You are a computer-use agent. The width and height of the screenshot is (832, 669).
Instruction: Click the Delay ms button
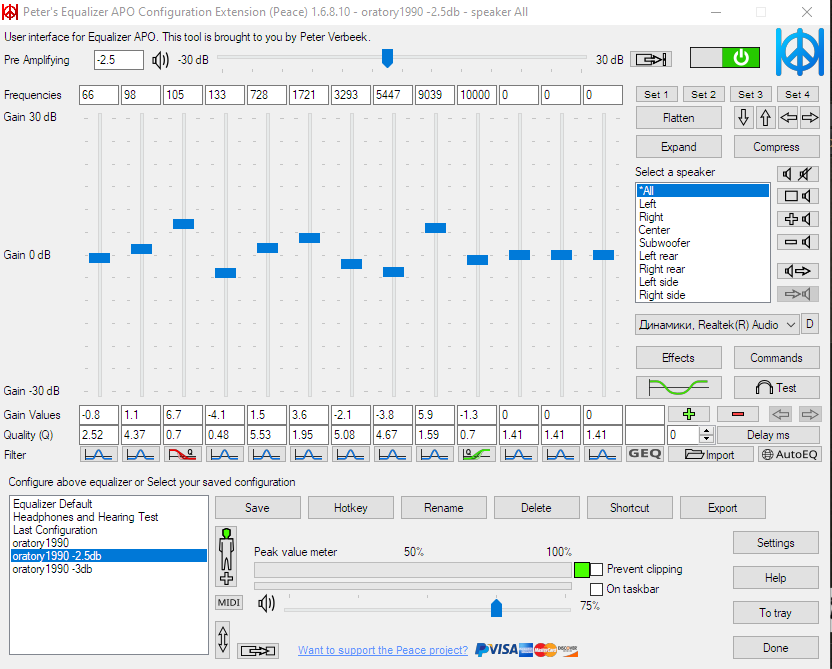[768, 435]
